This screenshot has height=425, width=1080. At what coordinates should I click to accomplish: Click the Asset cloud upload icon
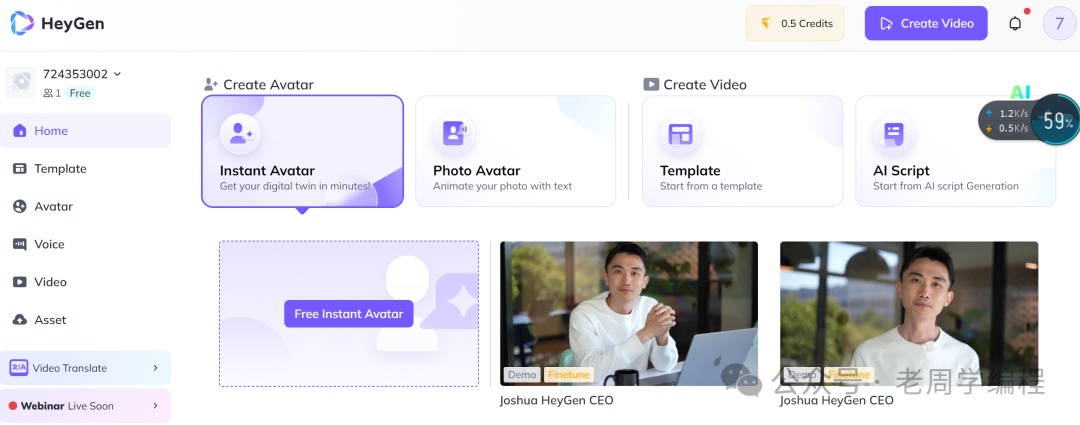(20, 320)
